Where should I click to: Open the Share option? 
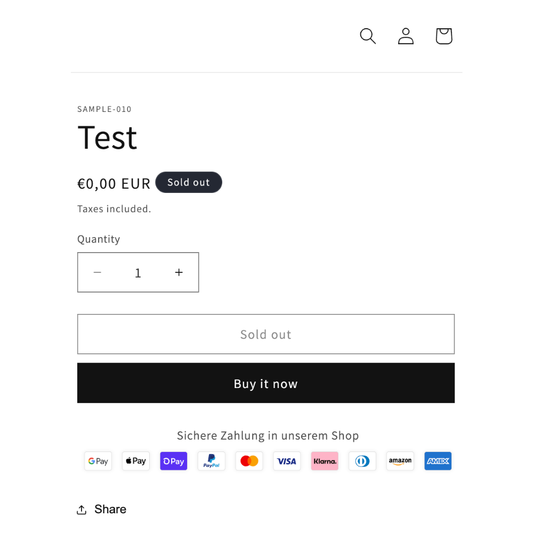coord(101,509)
